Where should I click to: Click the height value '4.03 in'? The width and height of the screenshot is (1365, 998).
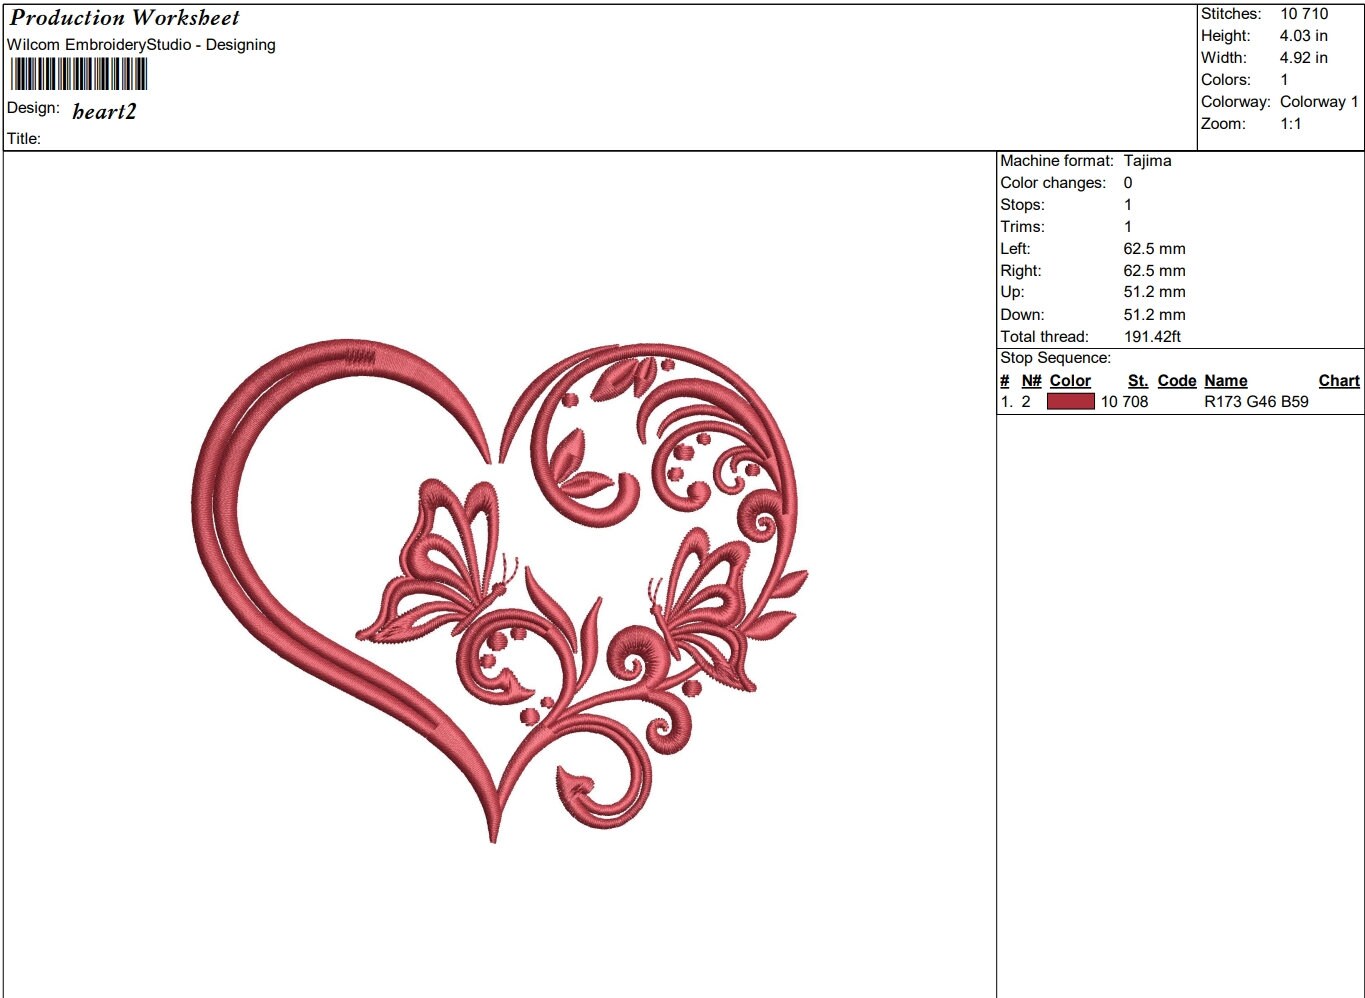[x=1304, y=36]
